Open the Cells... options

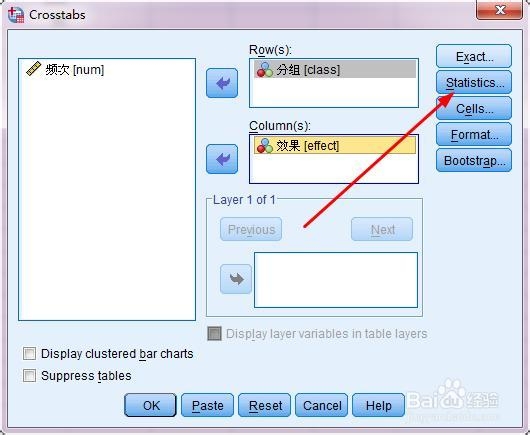click(x=474, y=108)
